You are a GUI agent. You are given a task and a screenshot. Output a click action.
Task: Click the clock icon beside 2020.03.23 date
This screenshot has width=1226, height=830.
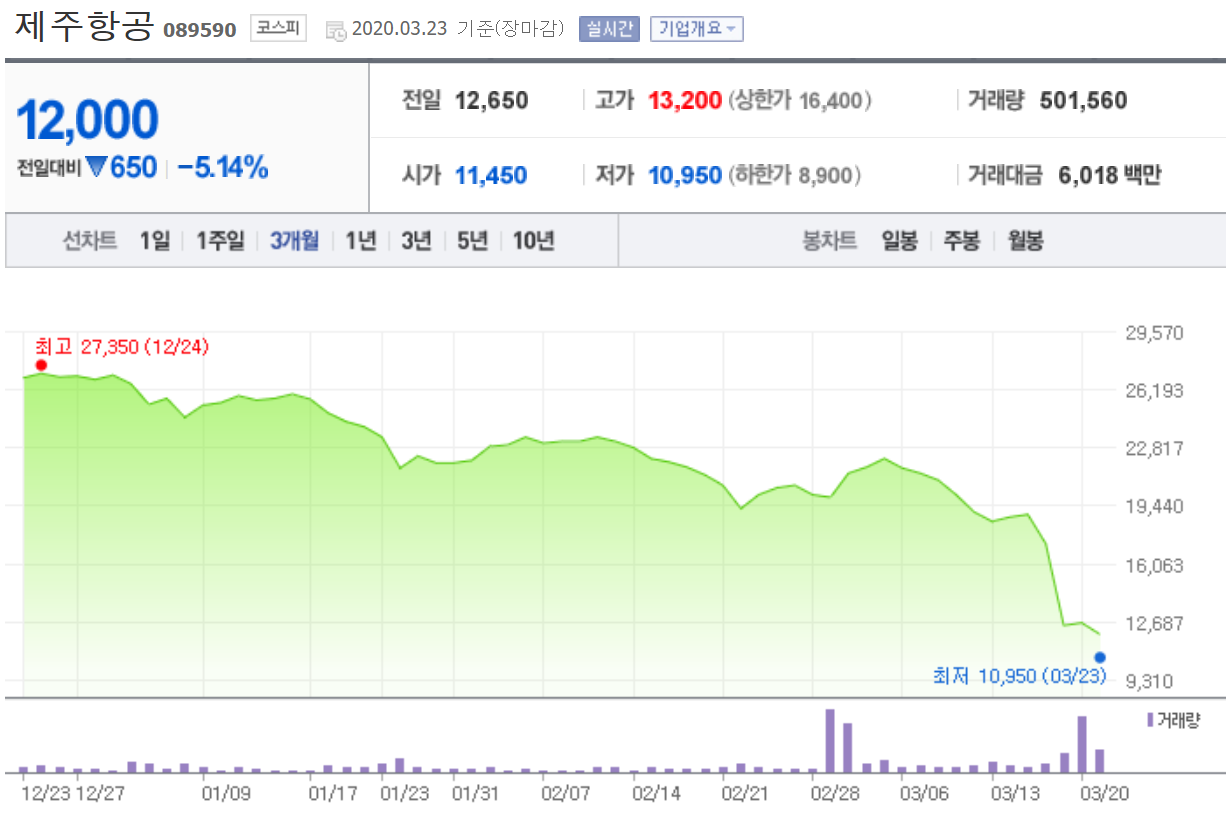point(336,30)
